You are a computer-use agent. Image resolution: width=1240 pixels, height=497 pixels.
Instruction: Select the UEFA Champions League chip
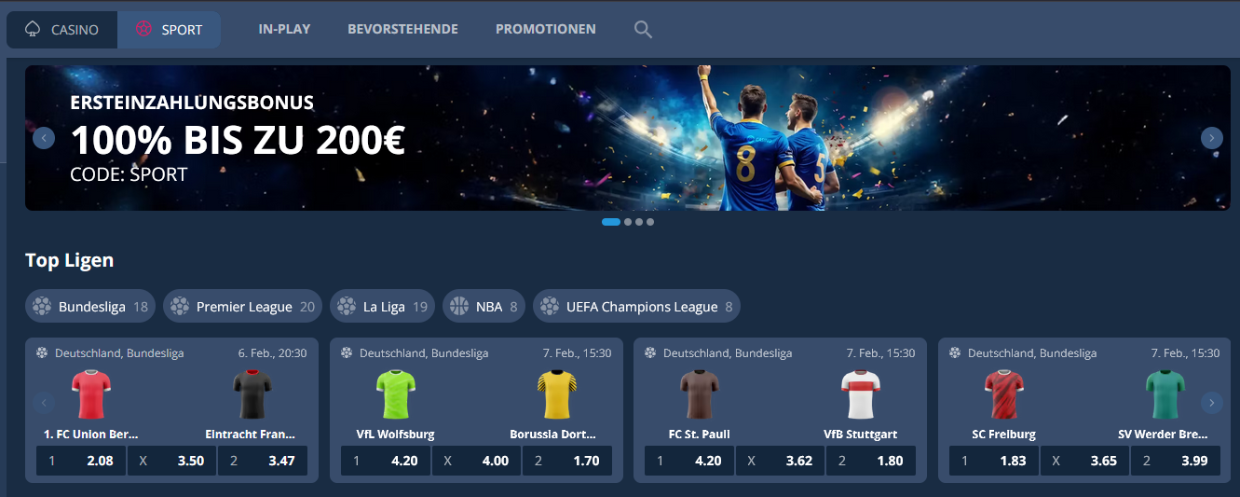(637, 306)
